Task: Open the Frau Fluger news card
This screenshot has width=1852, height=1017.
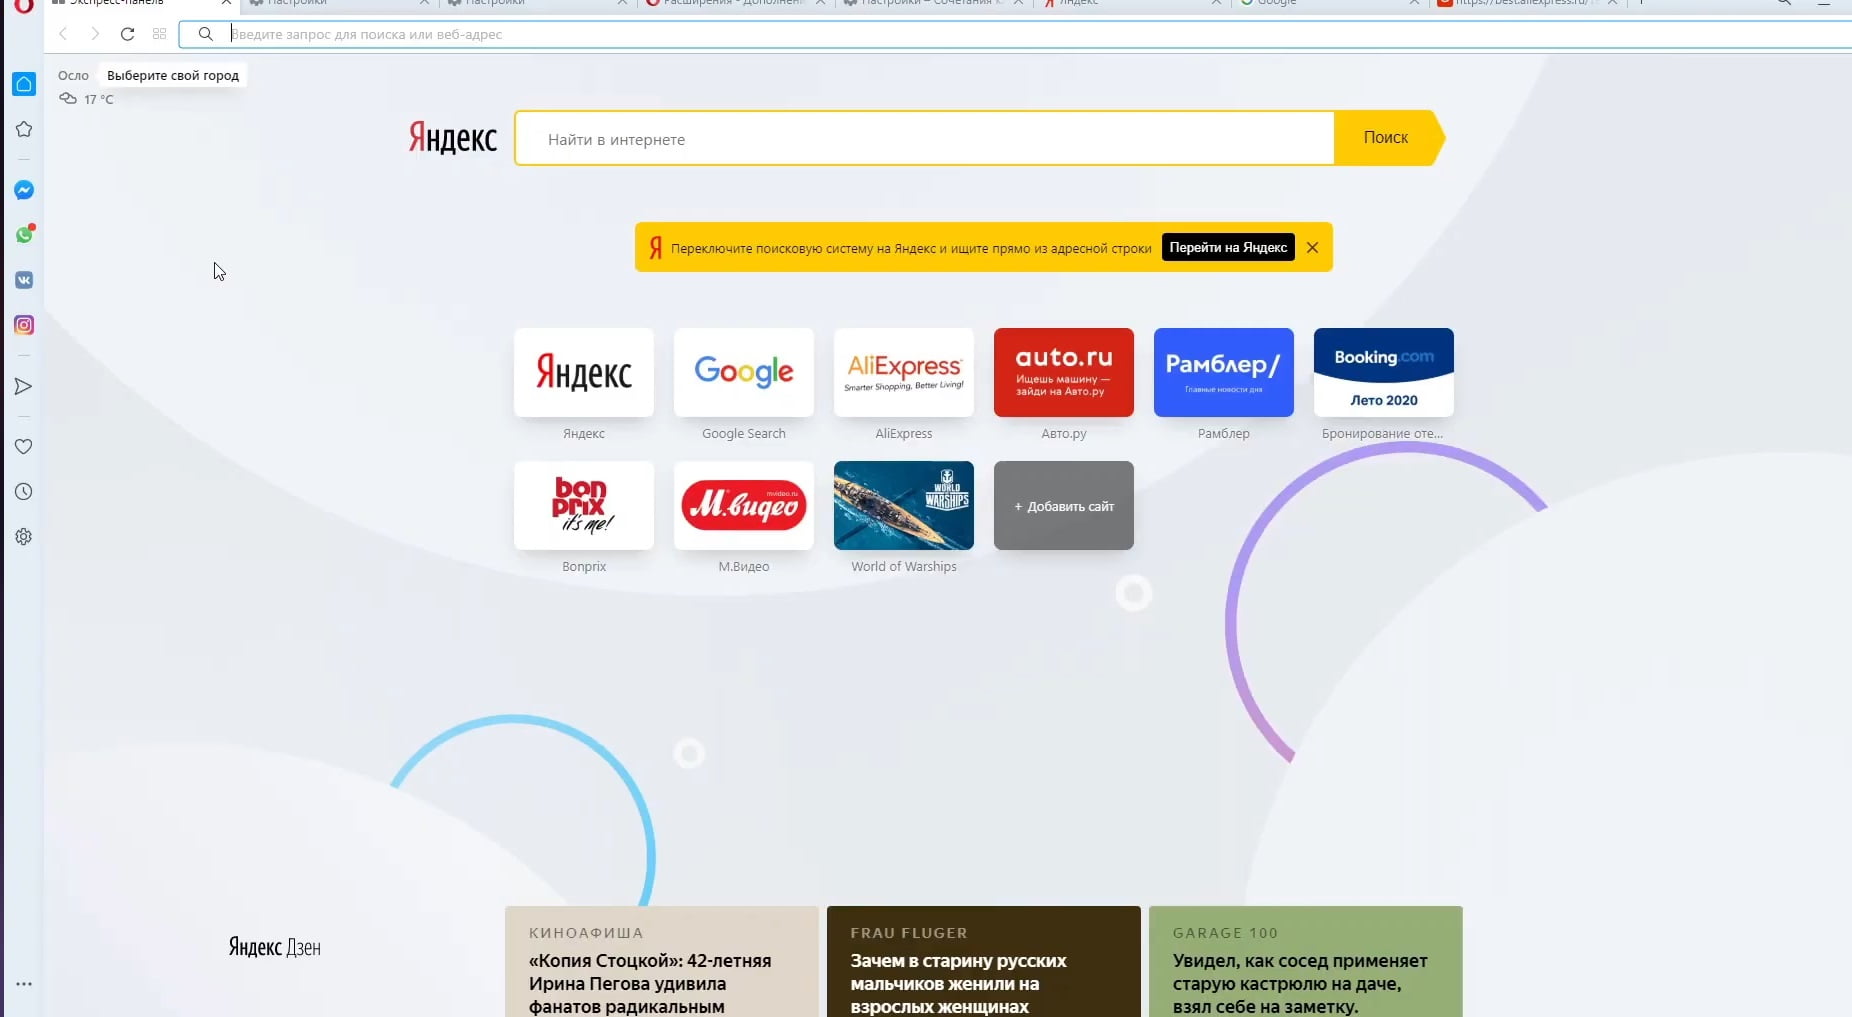Action: click(984, 962)
